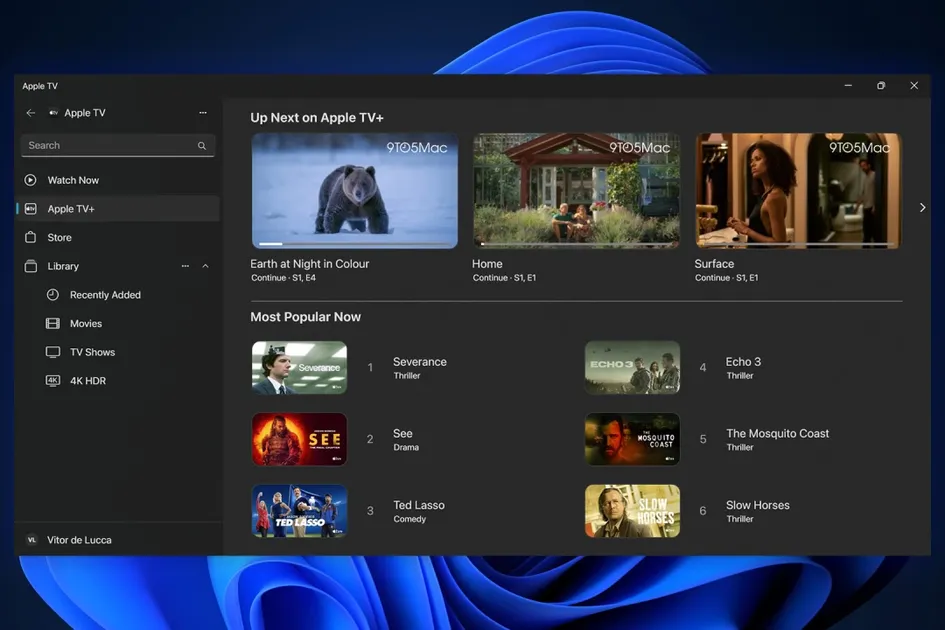
Task: Click the Library icon
Action: 31,266
